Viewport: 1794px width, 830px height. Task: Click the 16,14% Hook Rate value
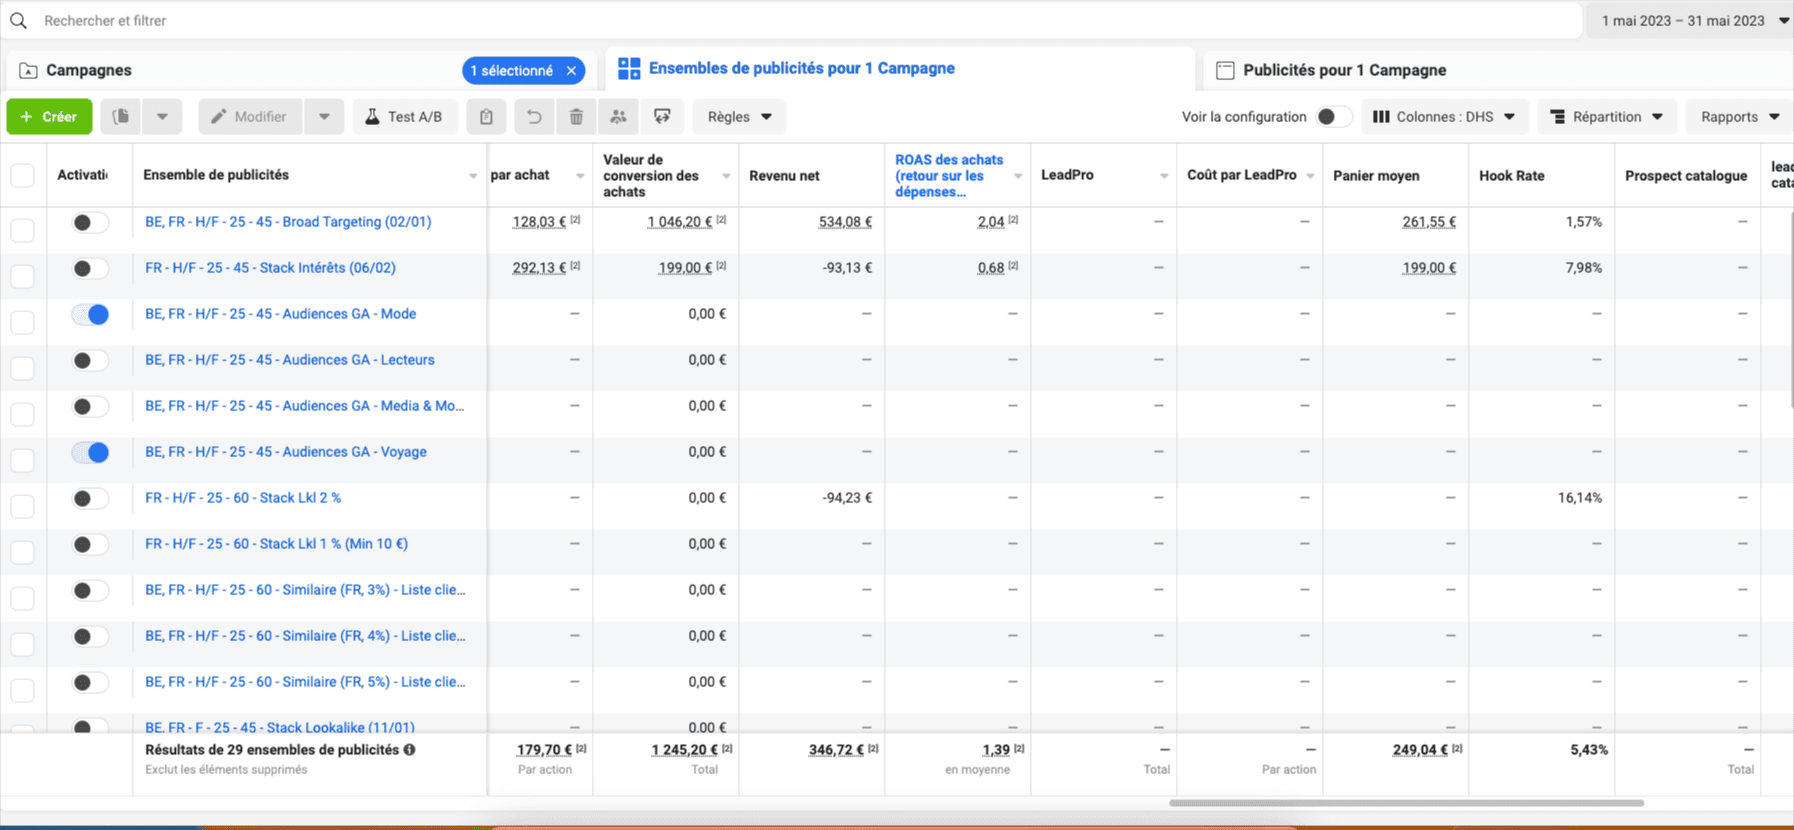pos(1580,498)
